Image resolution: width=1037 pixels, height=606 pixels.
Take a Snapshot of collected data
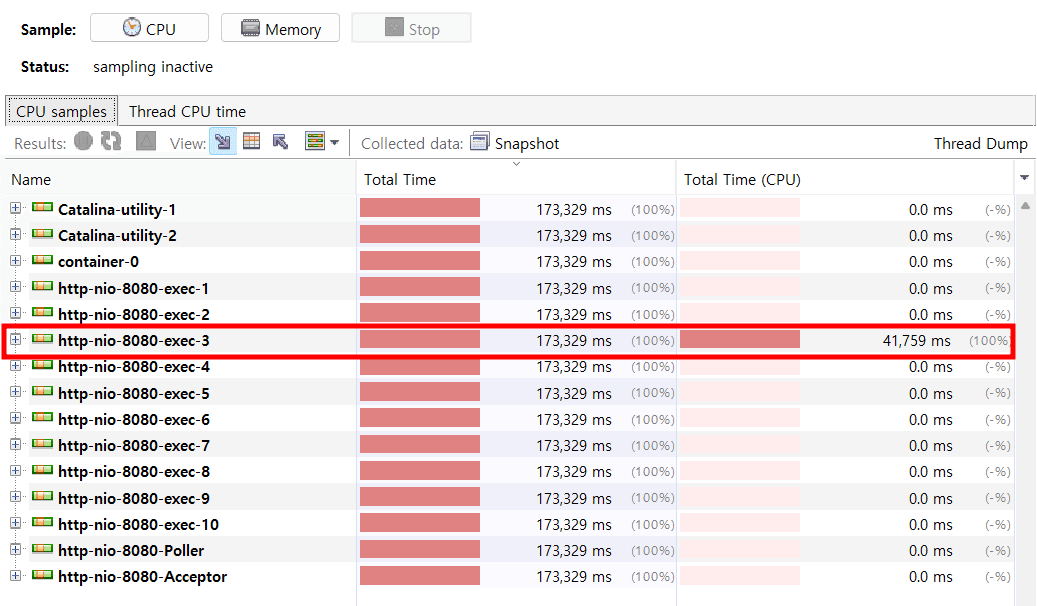(515, 143)
